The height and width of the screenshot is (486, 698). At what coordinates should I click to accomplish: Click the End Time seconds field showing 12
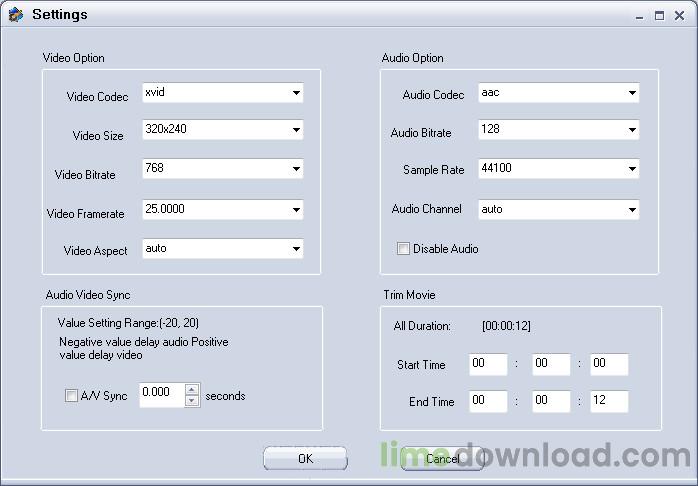(609, 401)
